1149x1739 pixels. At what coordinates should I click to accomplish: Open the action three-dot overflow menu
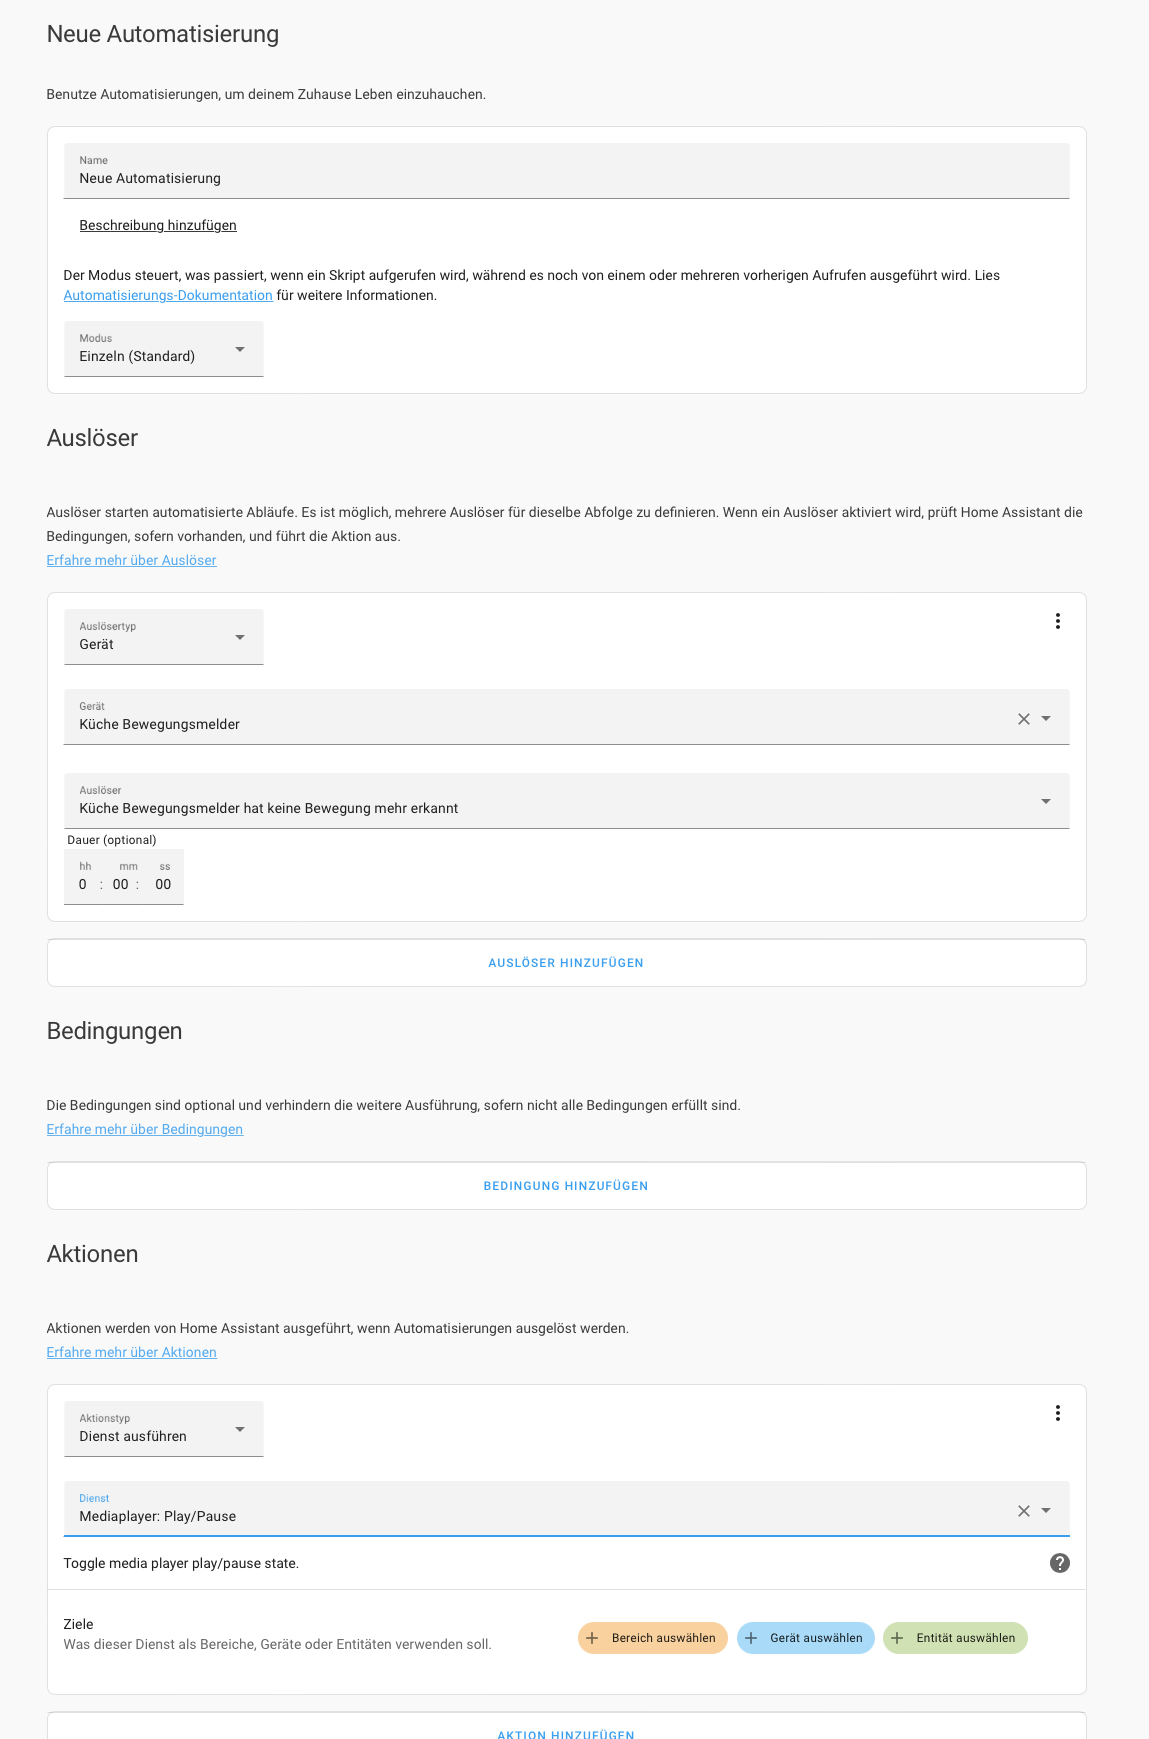pyautogui.click(x=1057, y=1413)
